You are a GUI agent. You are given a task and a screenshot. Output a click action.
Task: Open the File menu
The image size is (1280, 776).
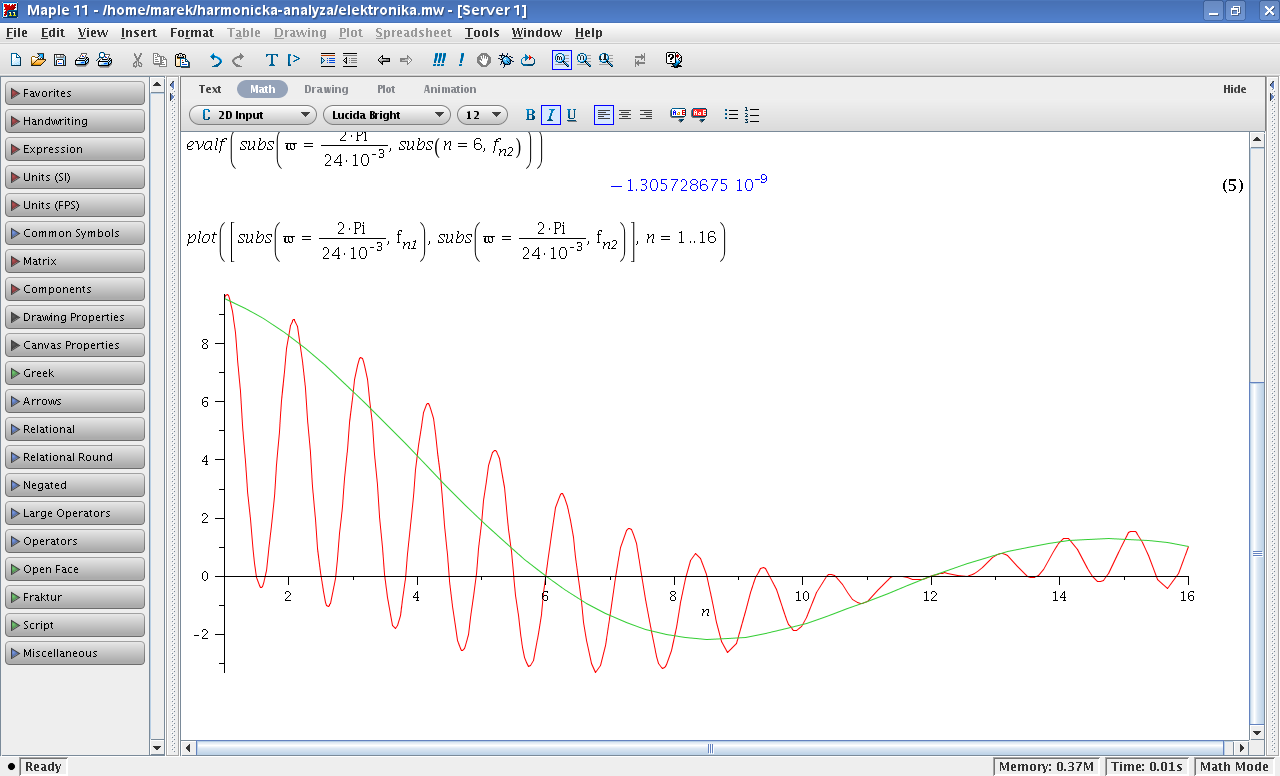pyautogui.click(x=16, y=33)
